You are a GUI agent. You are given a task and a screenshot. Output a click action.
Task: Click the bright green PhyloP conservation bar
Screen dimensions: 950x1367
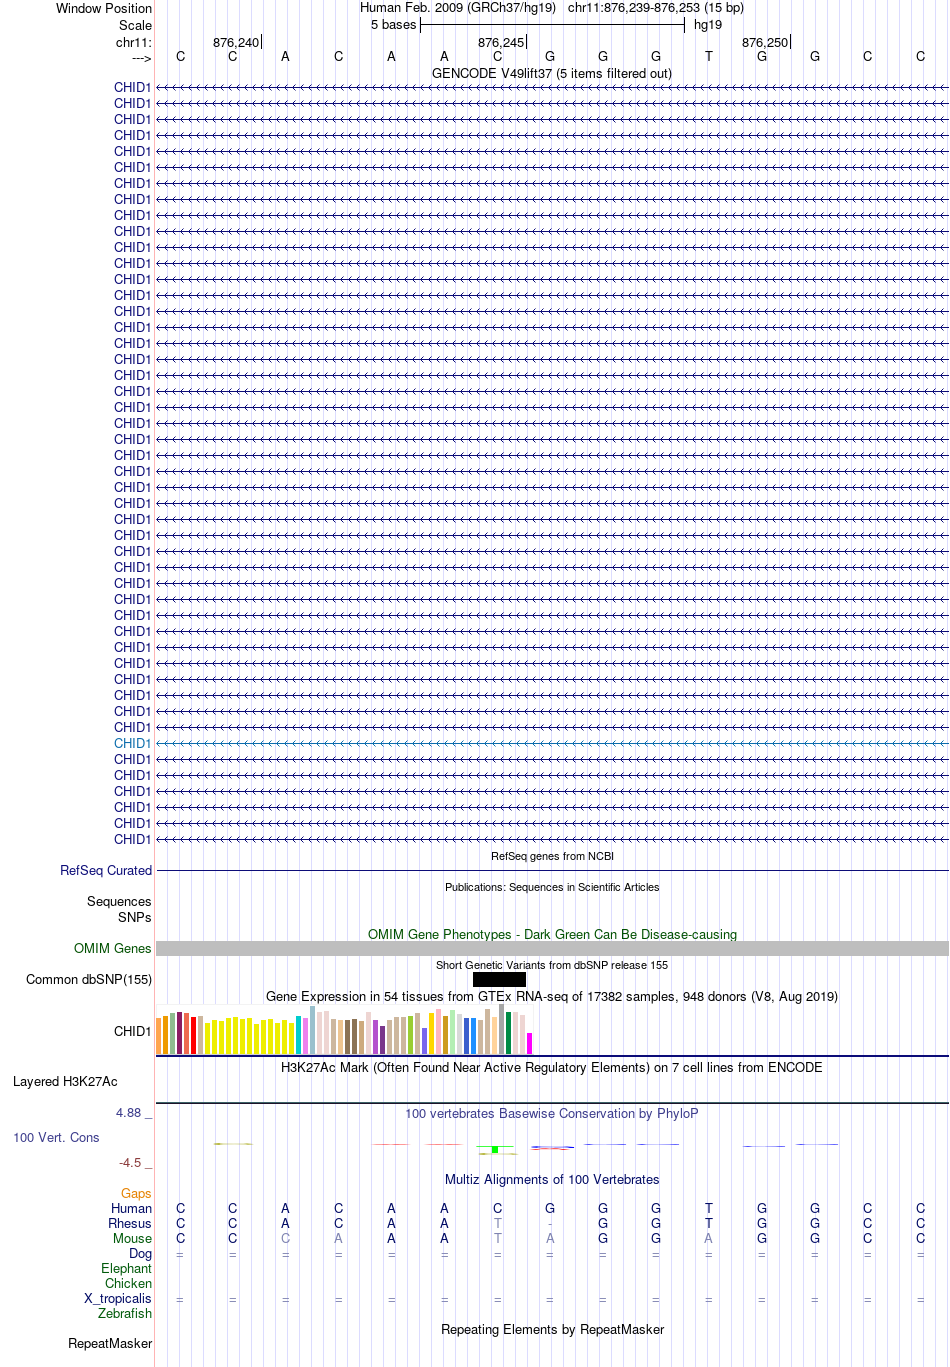[x=495, y=1149]
